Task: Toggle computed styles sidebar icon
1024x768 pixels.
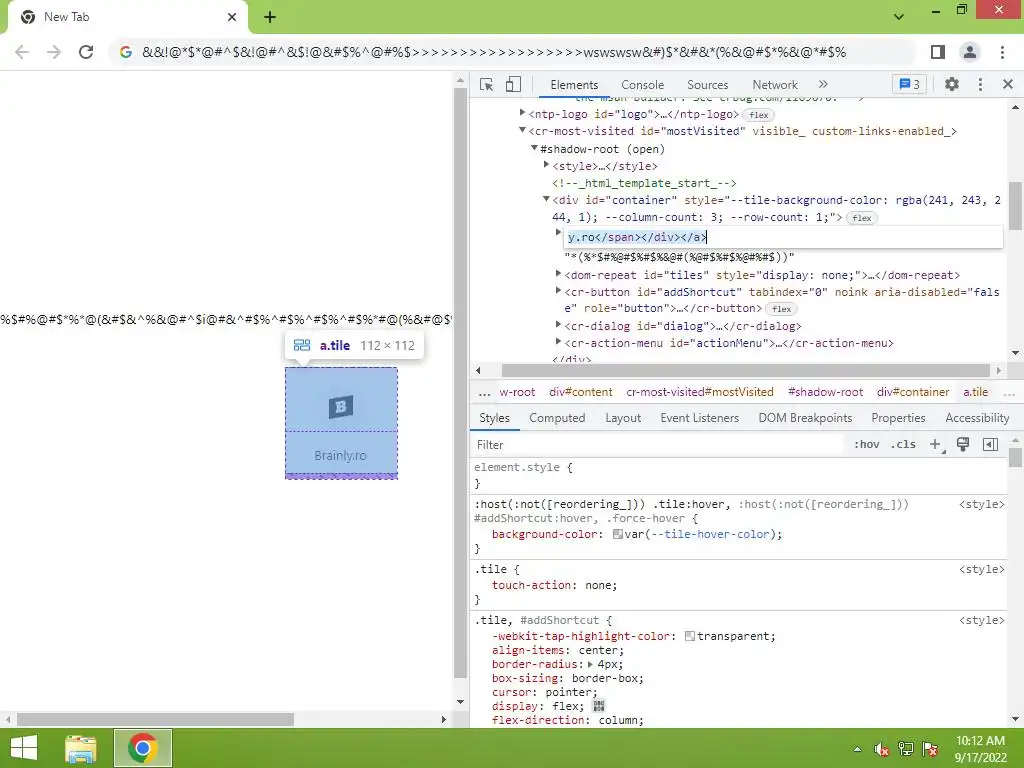Action: [990, 445]
